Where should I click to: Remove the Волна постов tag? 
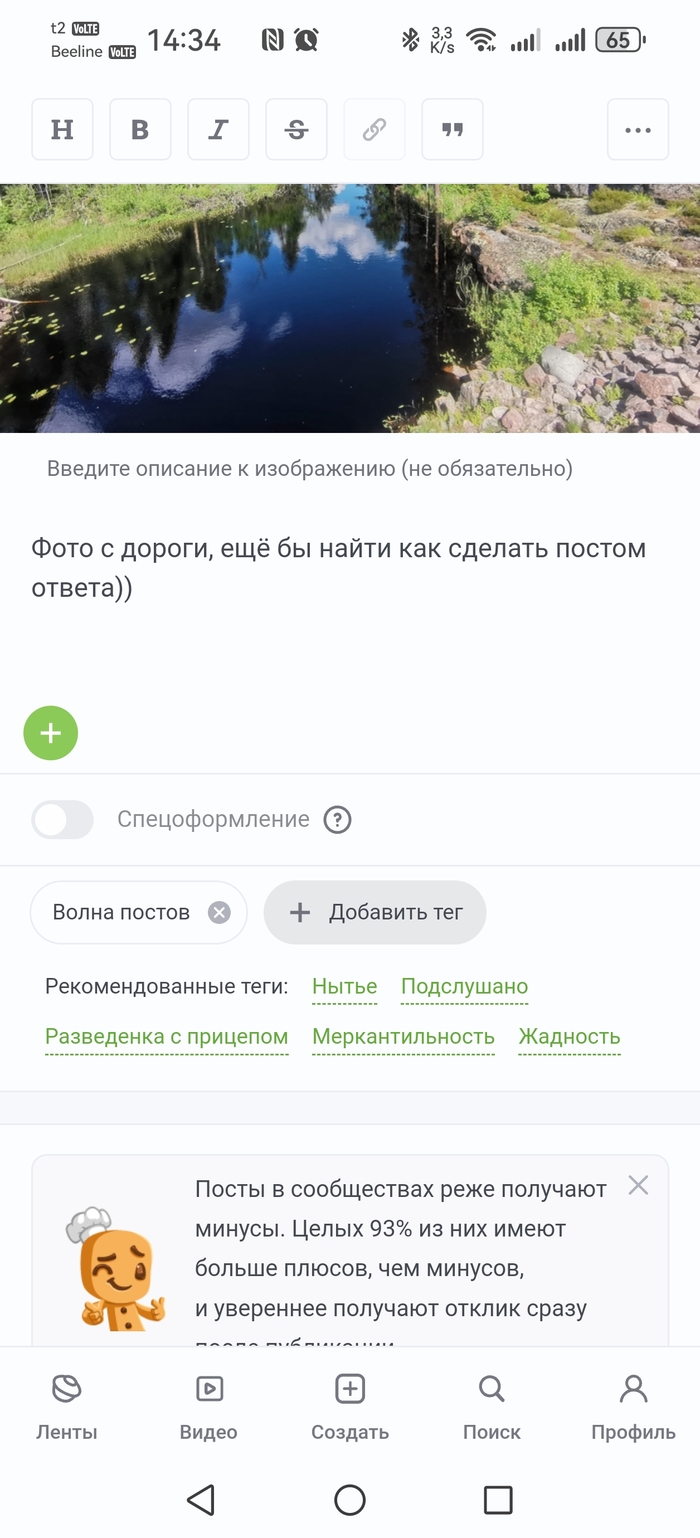point(219,912)
